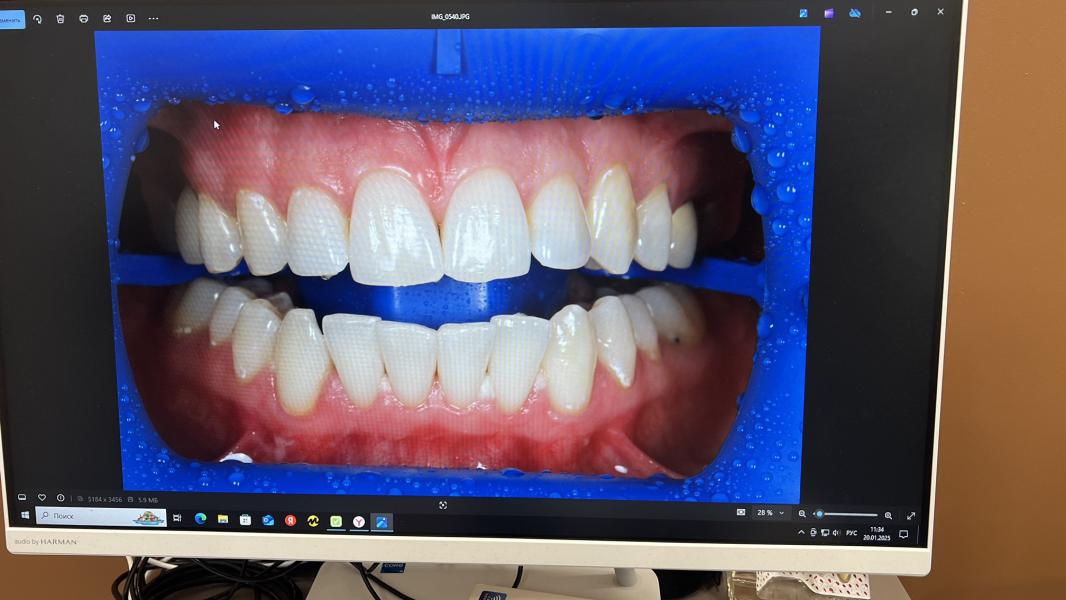Open the 28 % zoom dropdown
The width and height of the screenshot is (1066, 600).
click(x=770, y=513)
